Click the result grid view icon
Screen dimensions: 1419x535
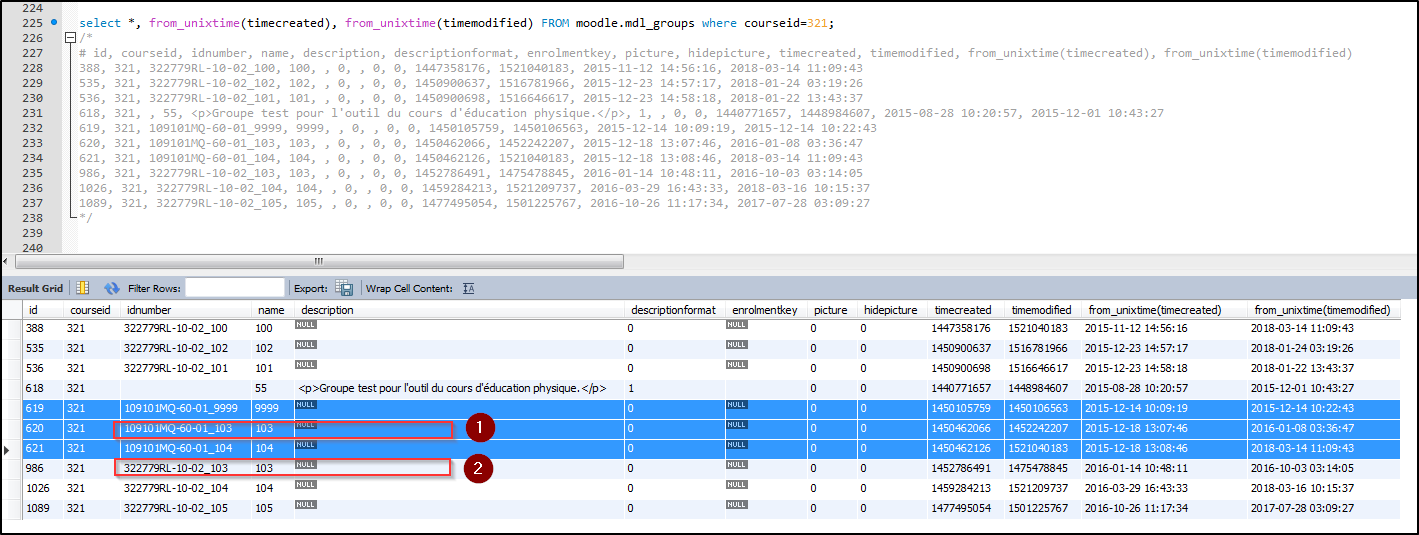tap(83, 288)
